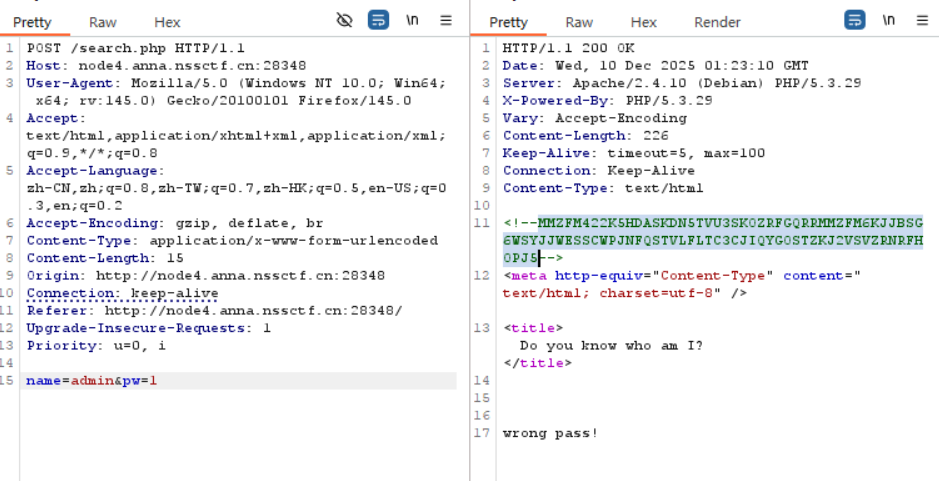Click the Date header in the response
The height and width of the screenshot is (481, 939).
pyautogui.click(x=656, y=65)
